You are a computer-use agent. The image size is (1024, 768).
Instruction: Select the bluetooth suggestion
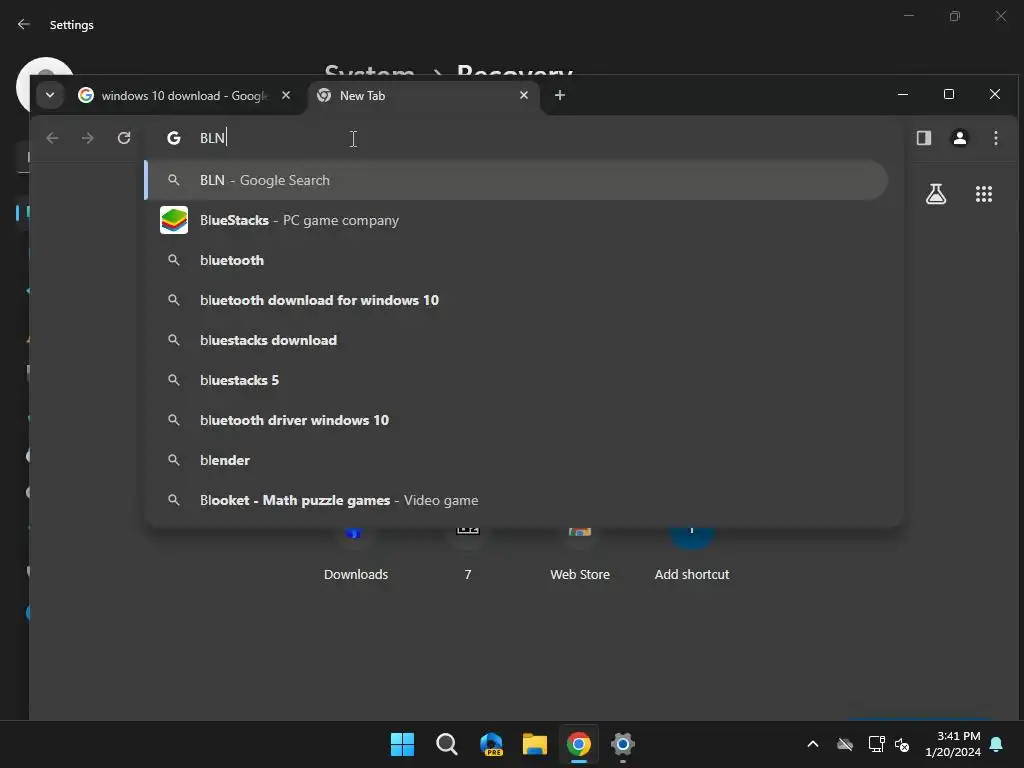[516, 260]
